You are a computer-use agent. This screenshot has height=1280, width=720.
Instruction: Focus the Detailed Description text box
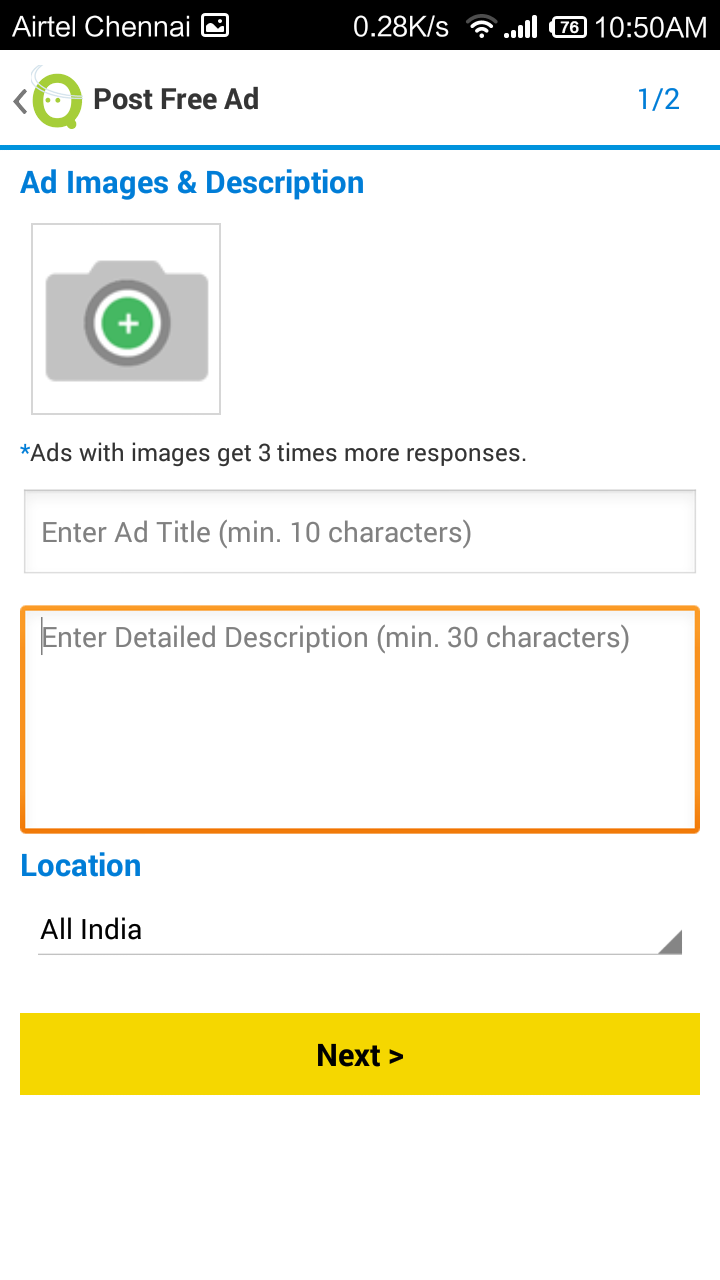coord(360,719)
